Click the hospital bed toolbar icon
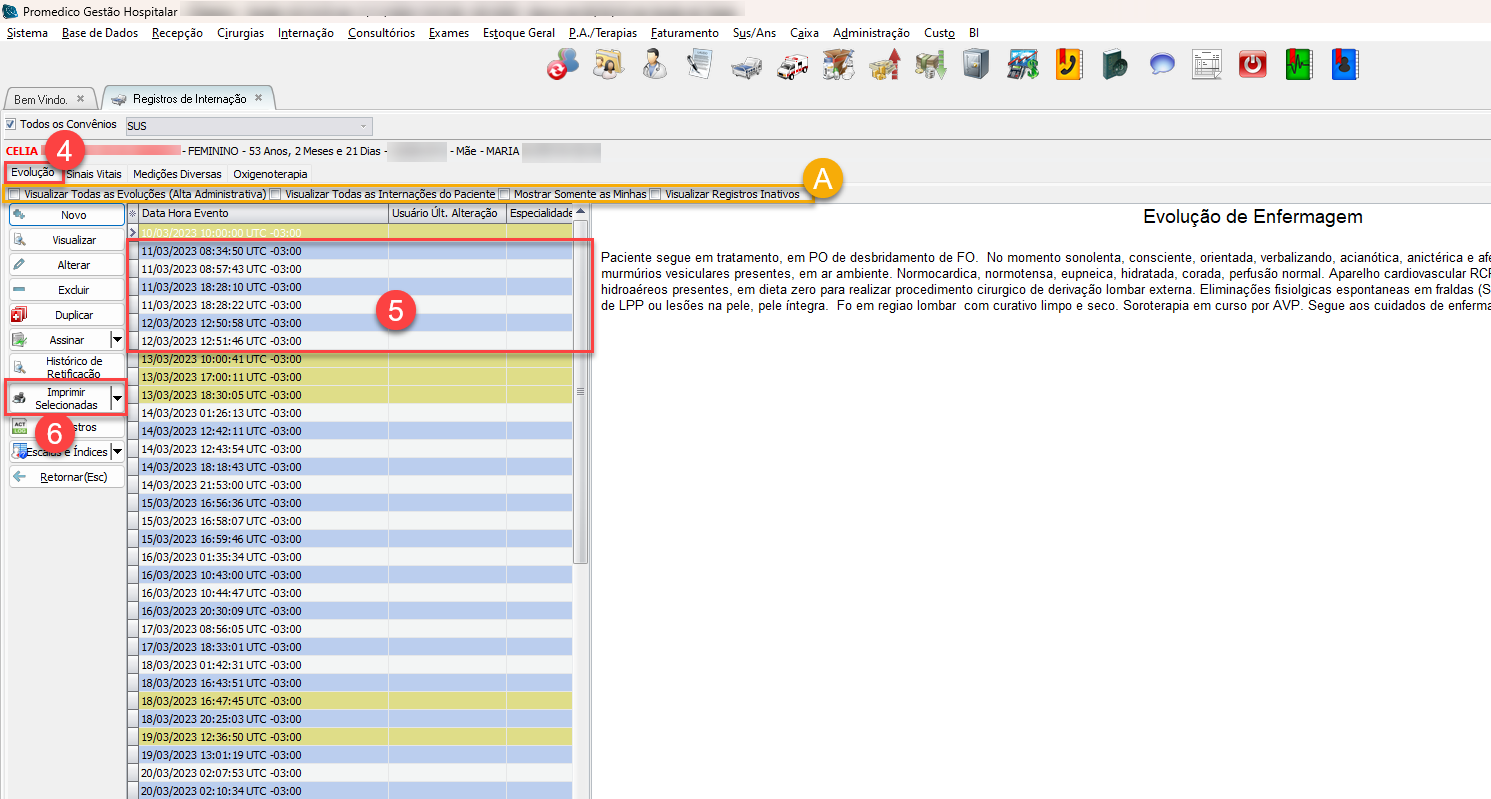Image resolution: width=1491 pixels, height=799 pixels. [746, 65]
